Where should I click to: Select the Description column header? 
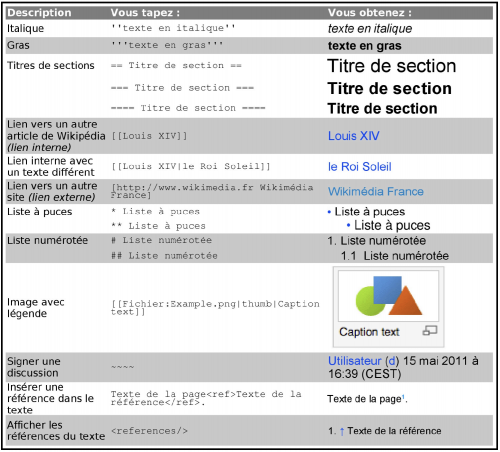coord(39,13)
